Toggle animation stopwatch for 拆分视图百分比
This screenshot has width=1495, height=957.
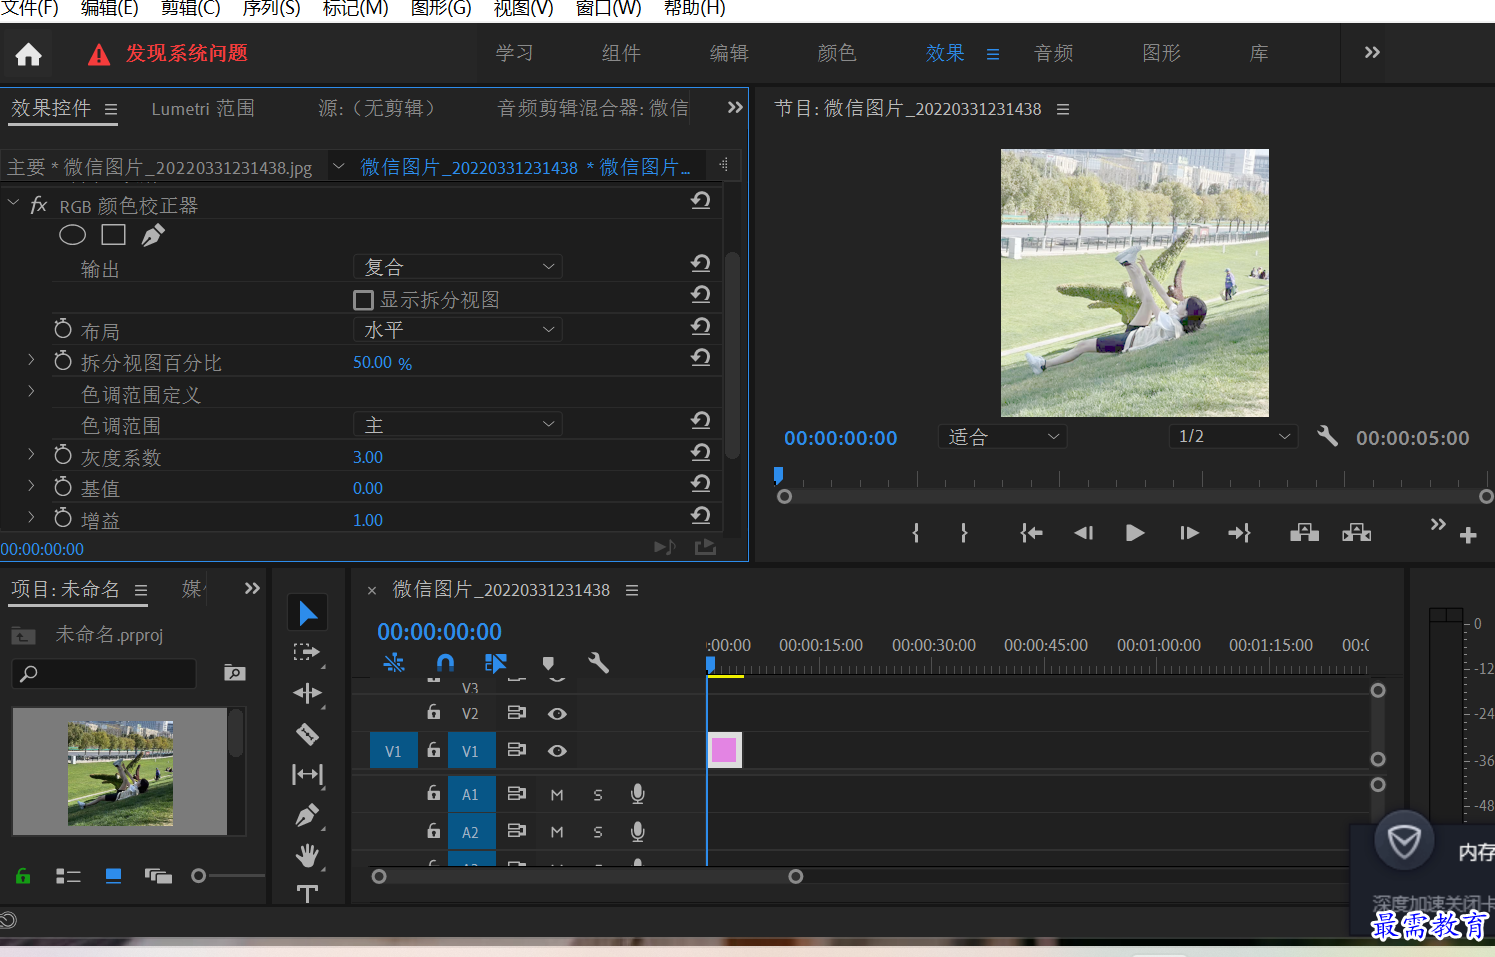pyautogui.click(x=63, y=361)
